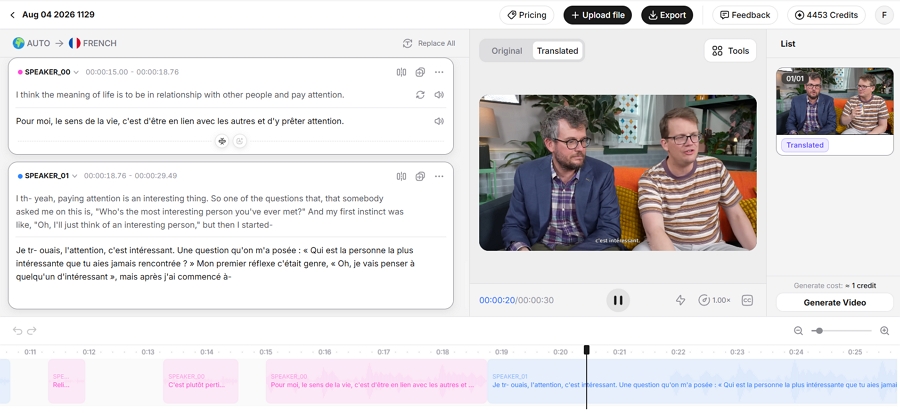Edit the French translation of SPEAKER_01
Image resolution: width=900 pixels, height=413 pixels.
click(215, 264)
